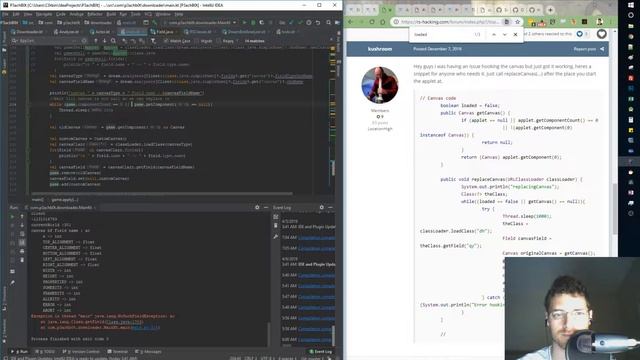Click the Windows Start button in taskbar

631,5
